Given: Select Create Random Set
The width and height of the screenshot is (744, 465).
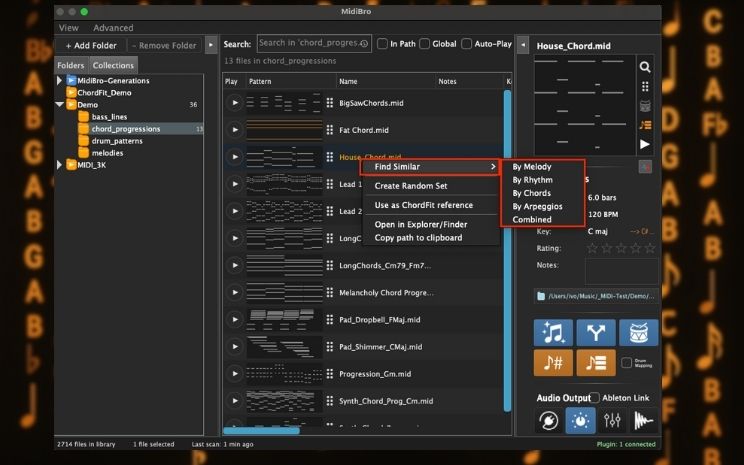Looking at the screenshot, I should tap(411, 186).
